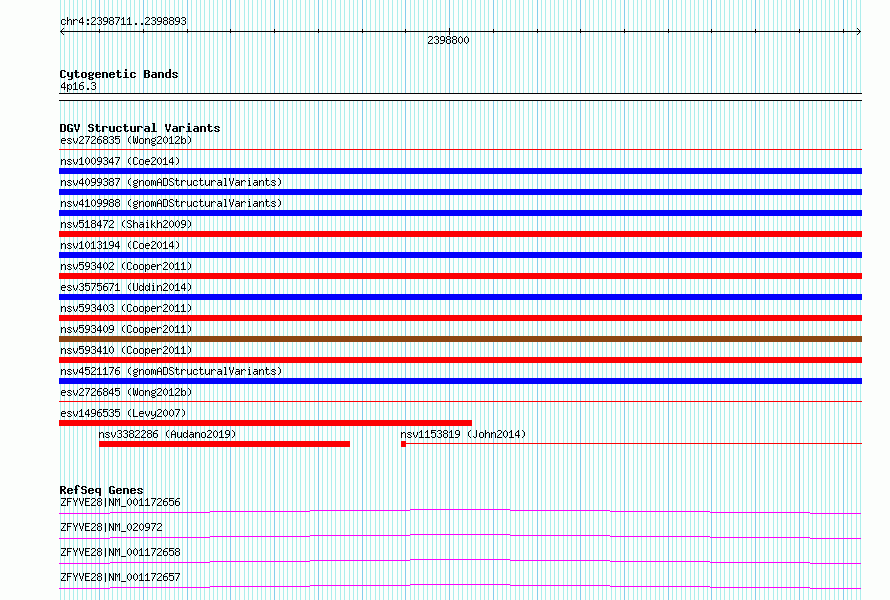This screenshot has width=890, height=600.
Task: Click the Cytogenetic Bands track title
Action: pyautogui.click(x=119, y=74)
